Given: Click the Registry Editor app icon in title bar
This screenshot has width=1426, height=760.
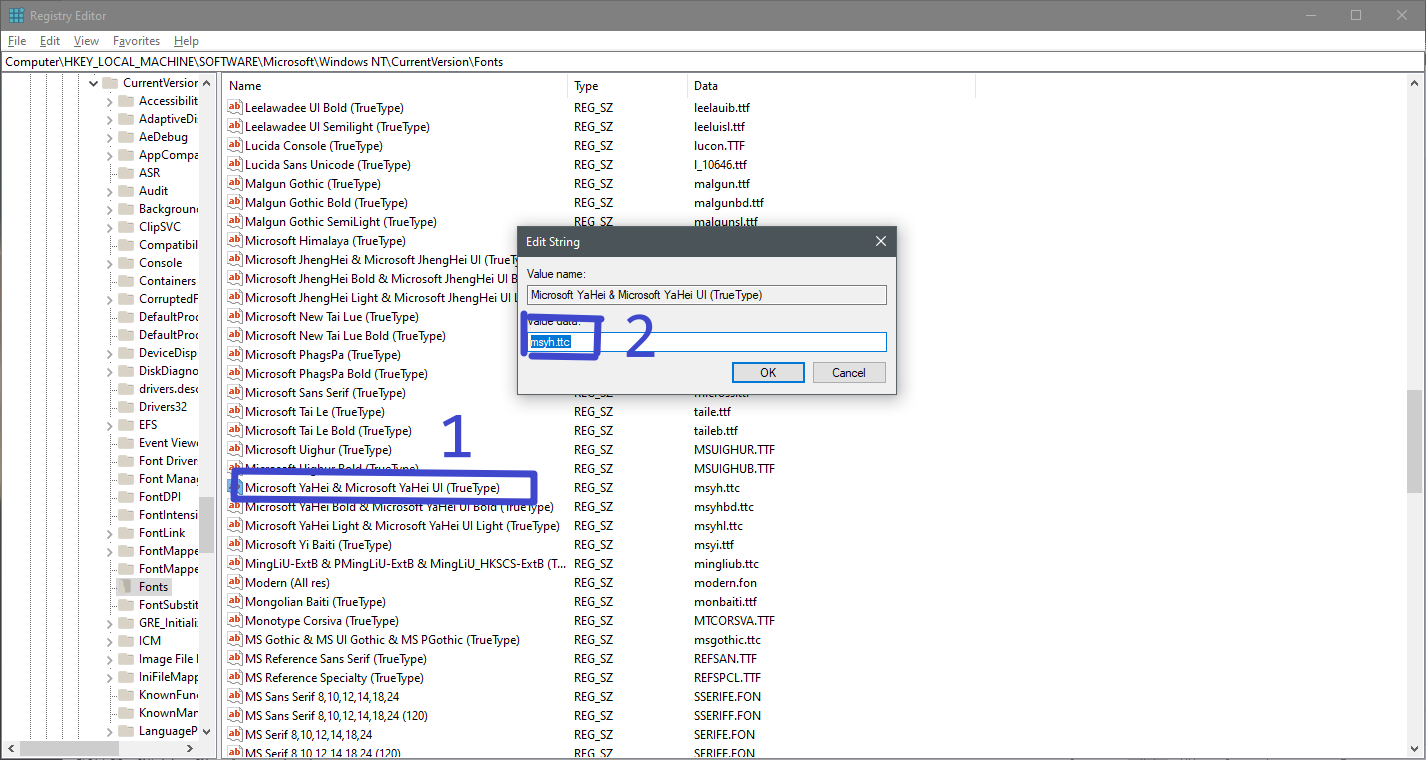Looking at the screenshot, I should coord(16,16).
